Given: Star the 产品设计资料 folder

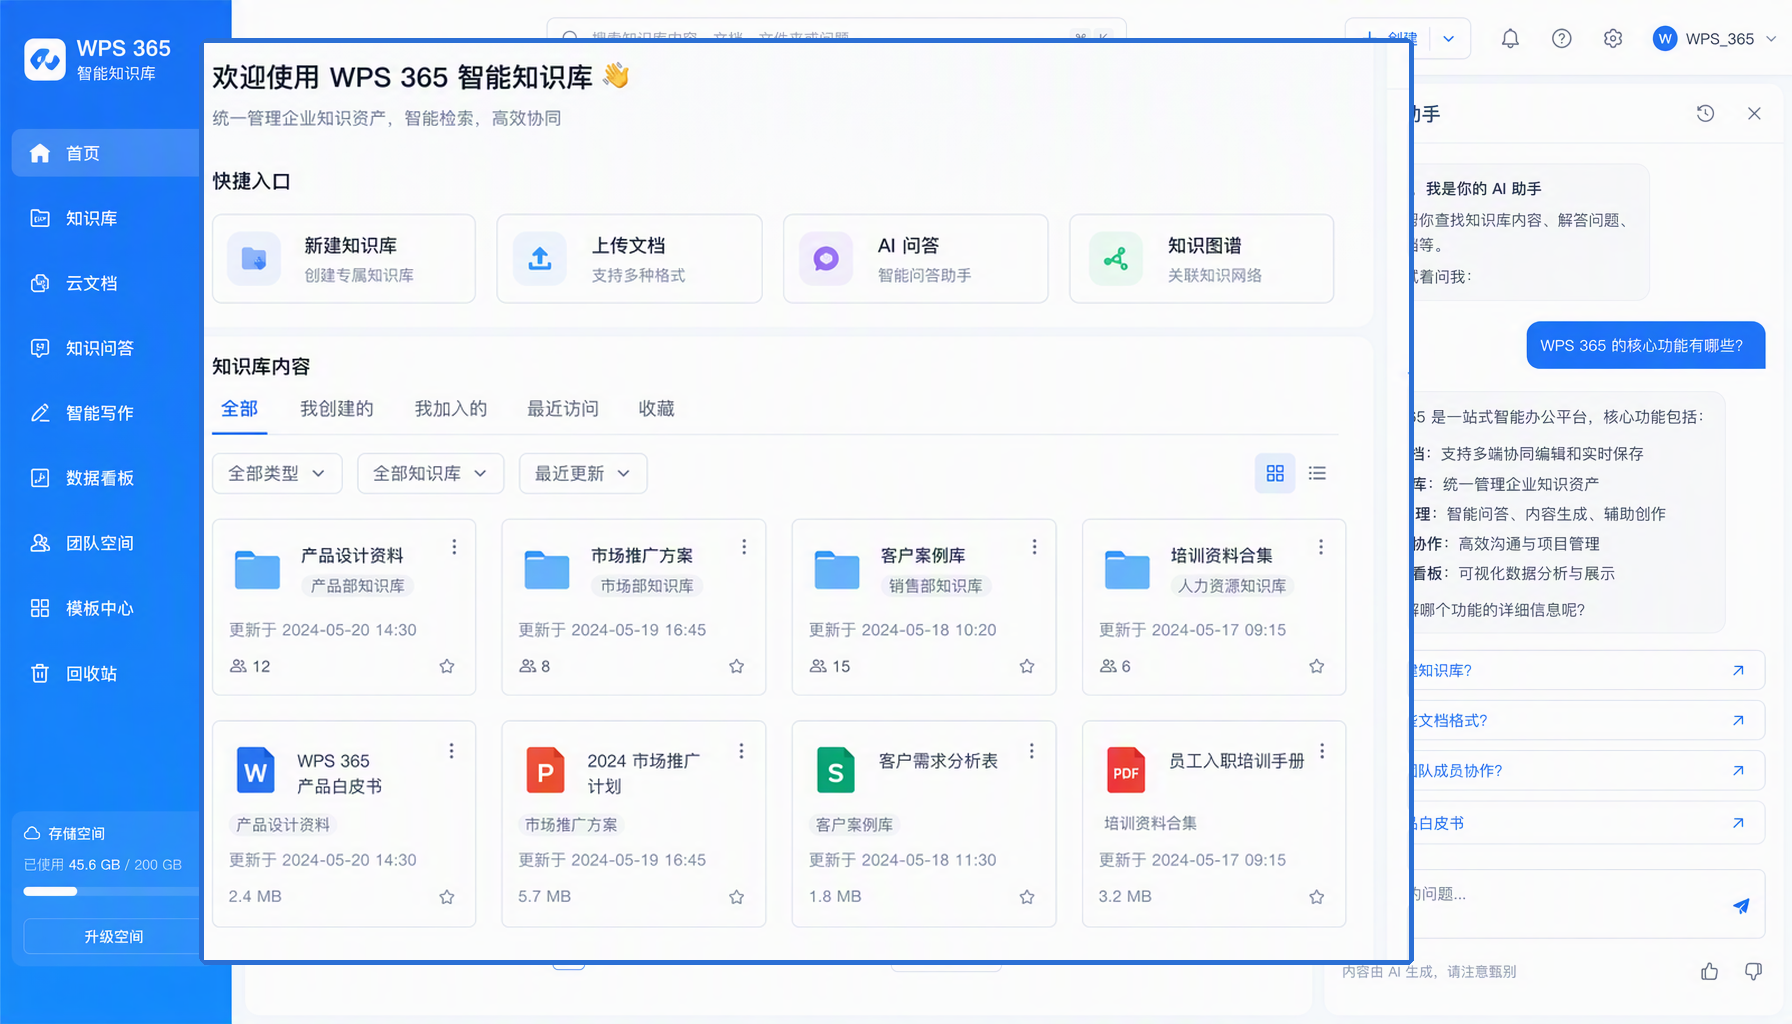Looking at the screenshot, I should (x=447, y=666).
